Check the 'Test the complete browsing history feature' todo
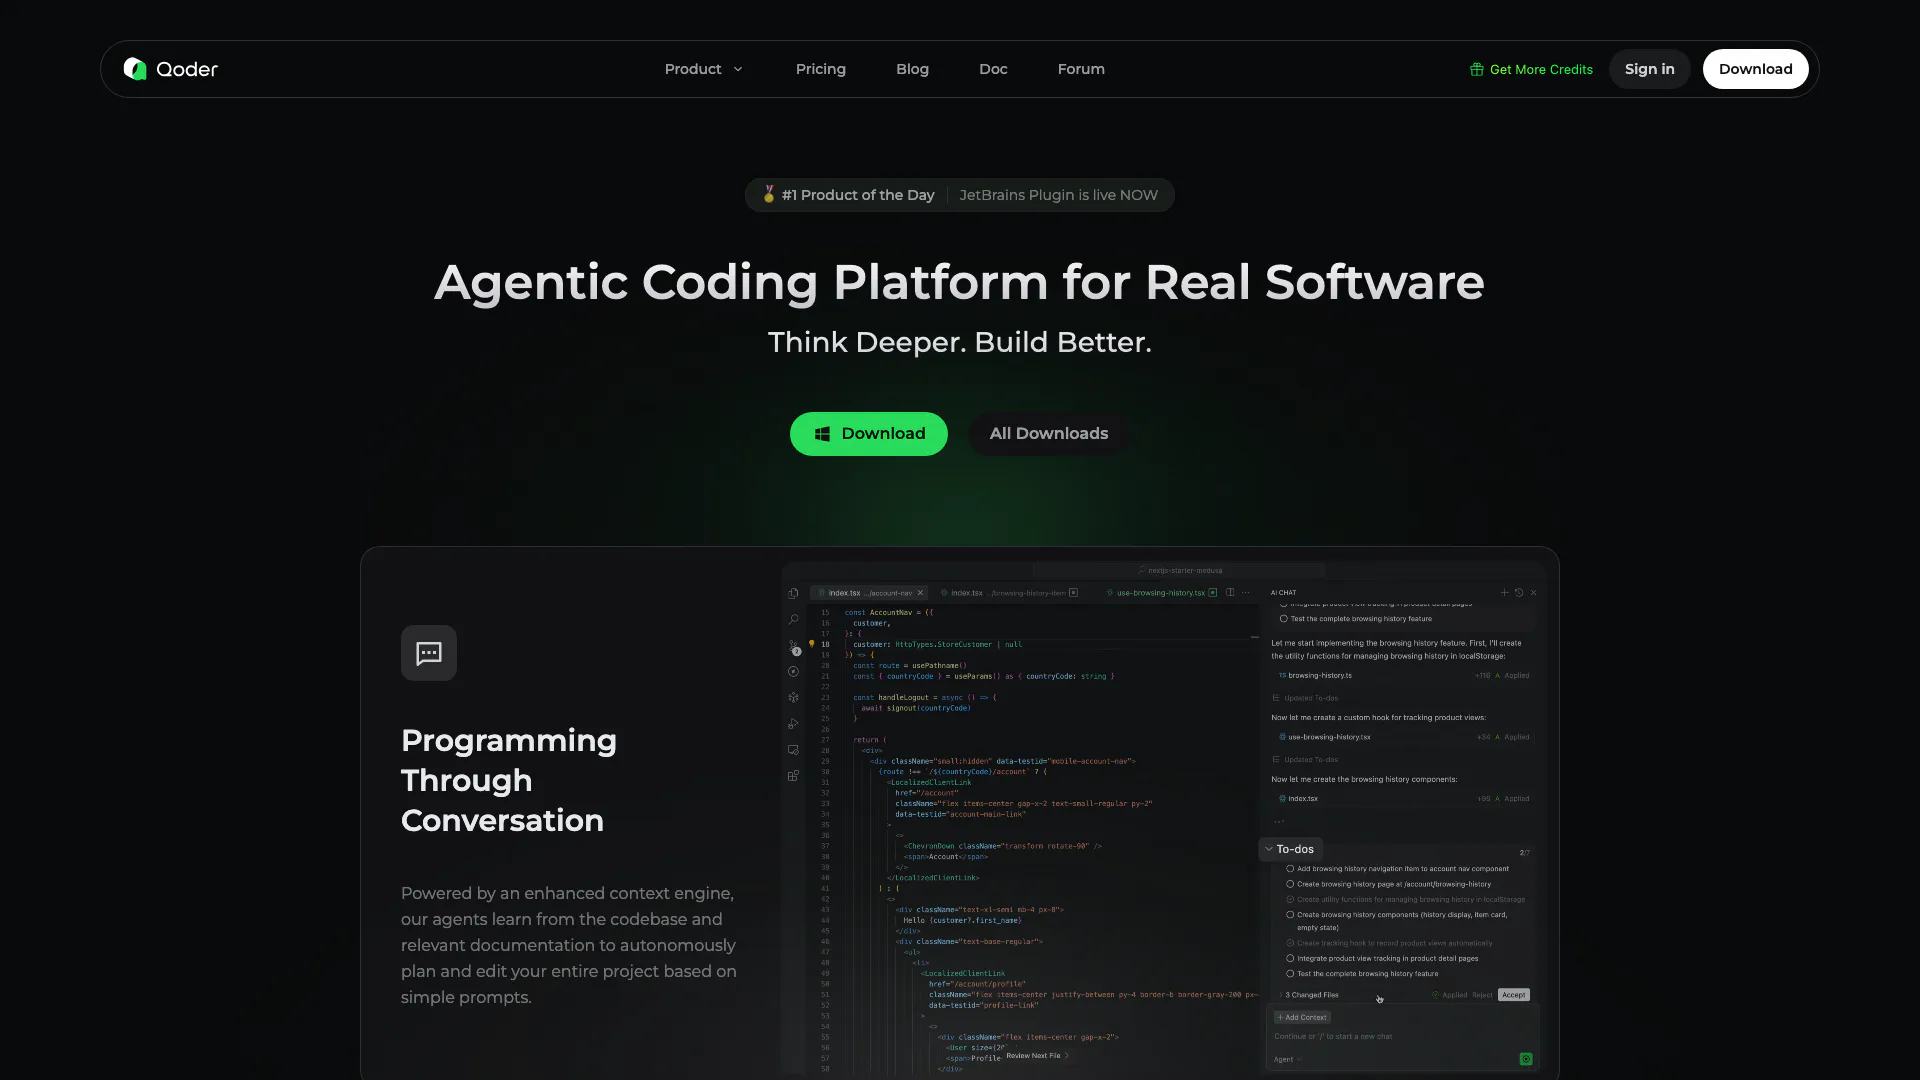1920x1080 pixels. coord(1290,974)
